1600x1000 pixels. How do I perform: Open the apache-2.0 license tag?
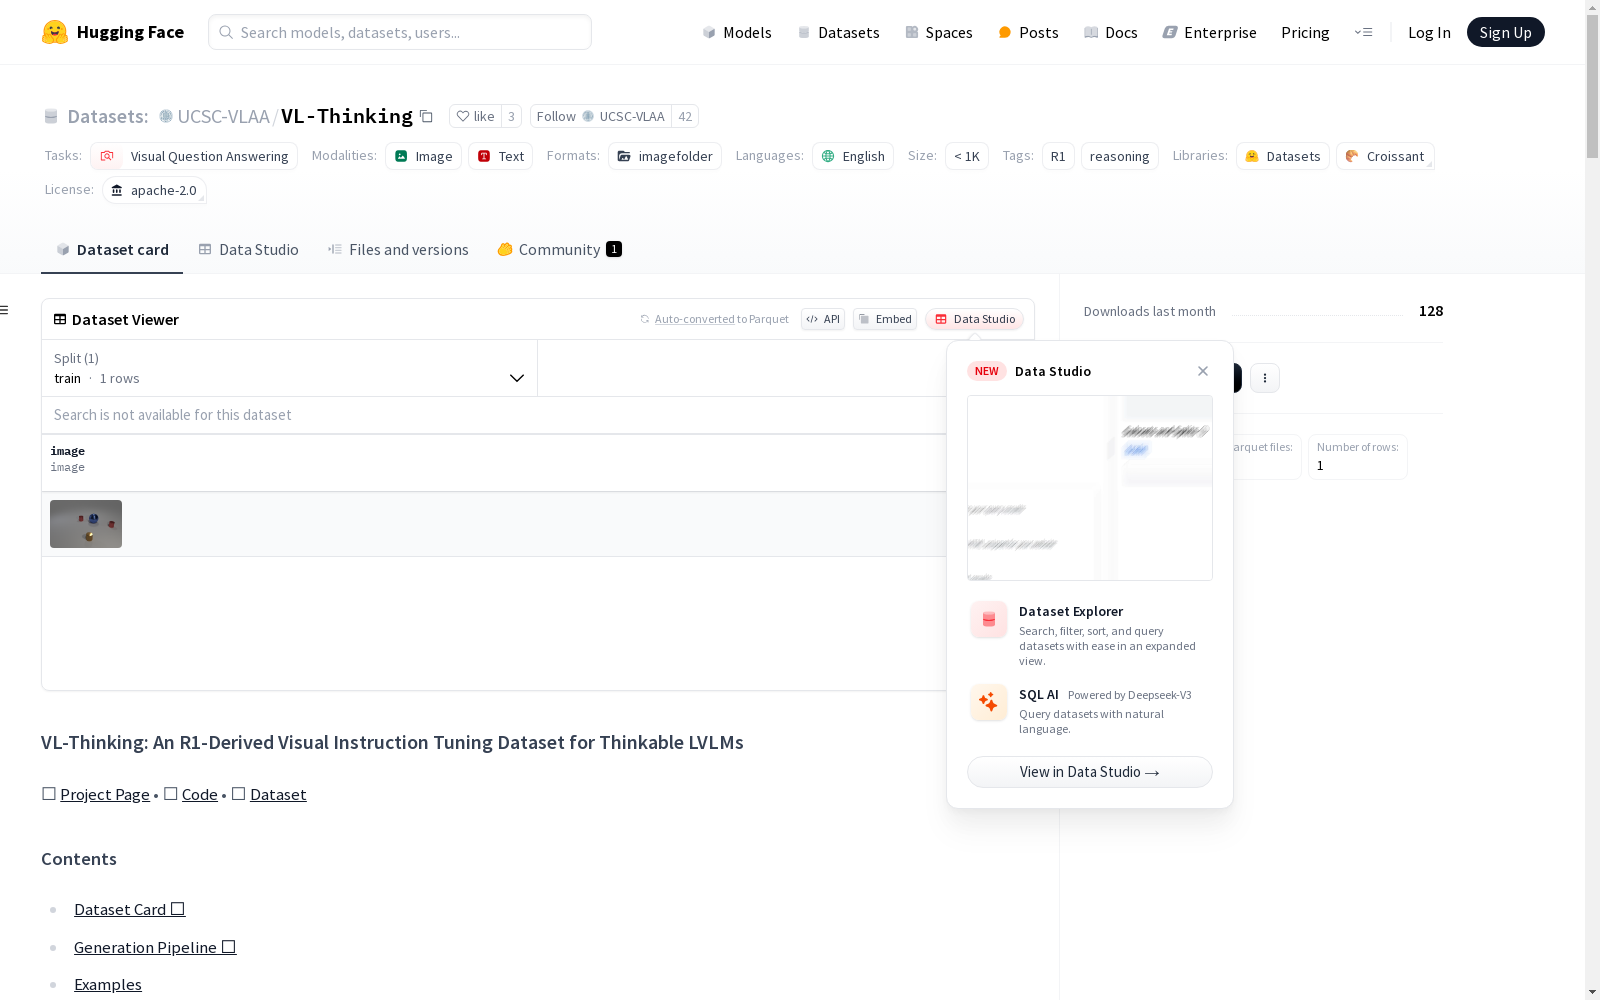tap(154, 190)
